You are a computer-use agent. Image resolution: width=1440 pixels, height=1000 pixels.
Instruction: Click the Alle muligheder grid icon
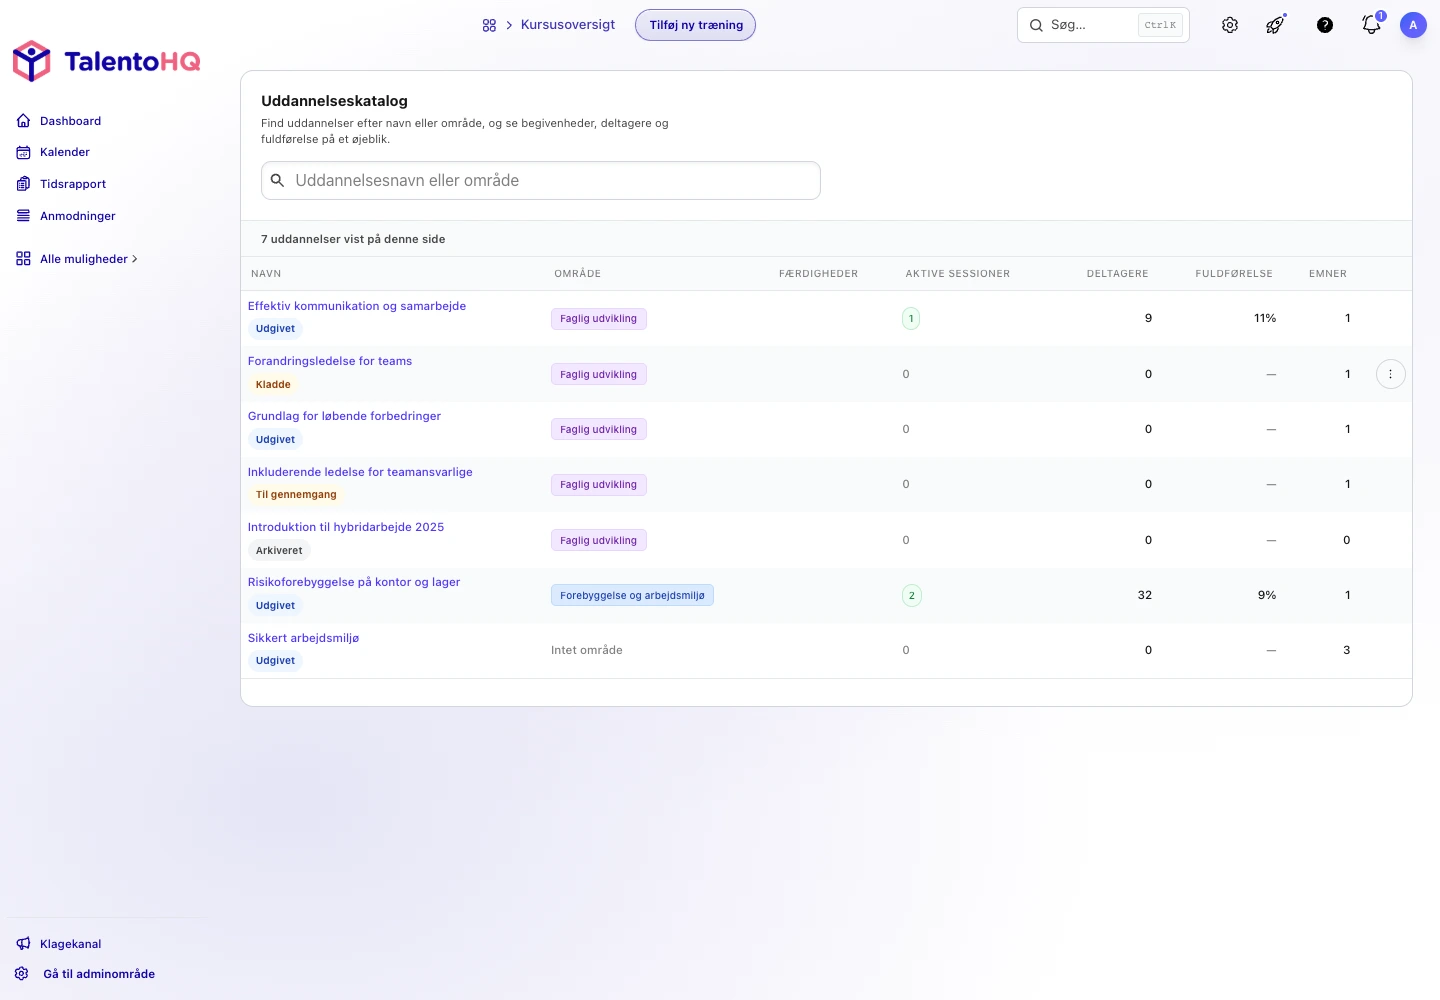tap(23, 259)
